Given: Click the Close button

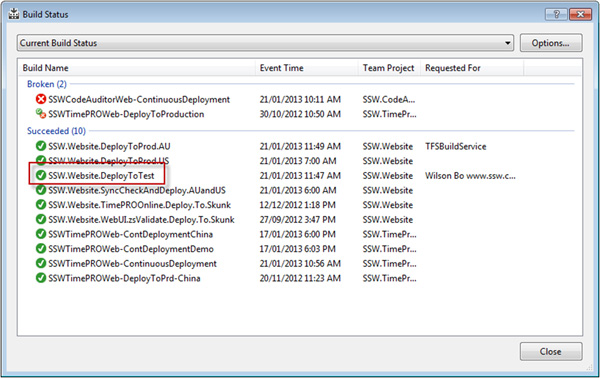Looking at the screenshot, I should [x=551, y=351].
